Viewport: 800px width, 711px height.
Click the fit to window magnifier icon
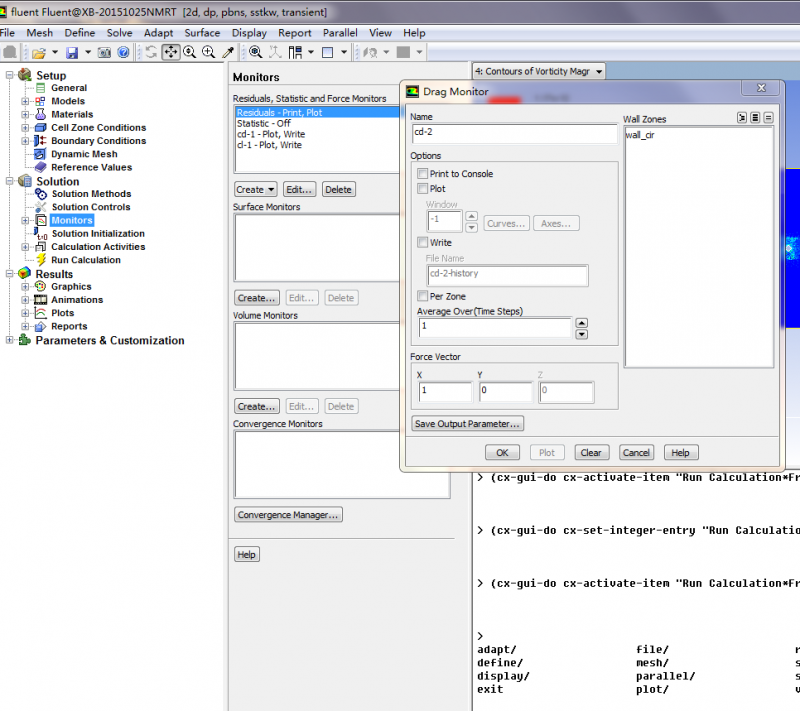256,52
